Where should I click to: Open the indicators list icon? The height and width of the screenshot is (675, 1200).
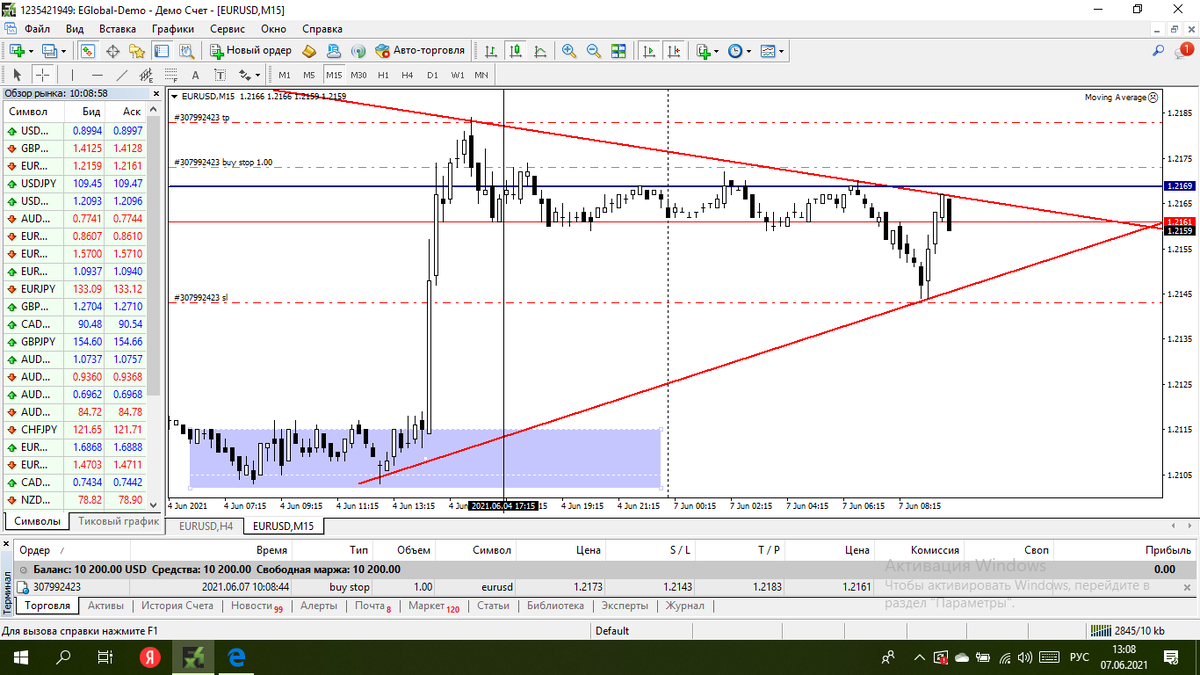704,50
